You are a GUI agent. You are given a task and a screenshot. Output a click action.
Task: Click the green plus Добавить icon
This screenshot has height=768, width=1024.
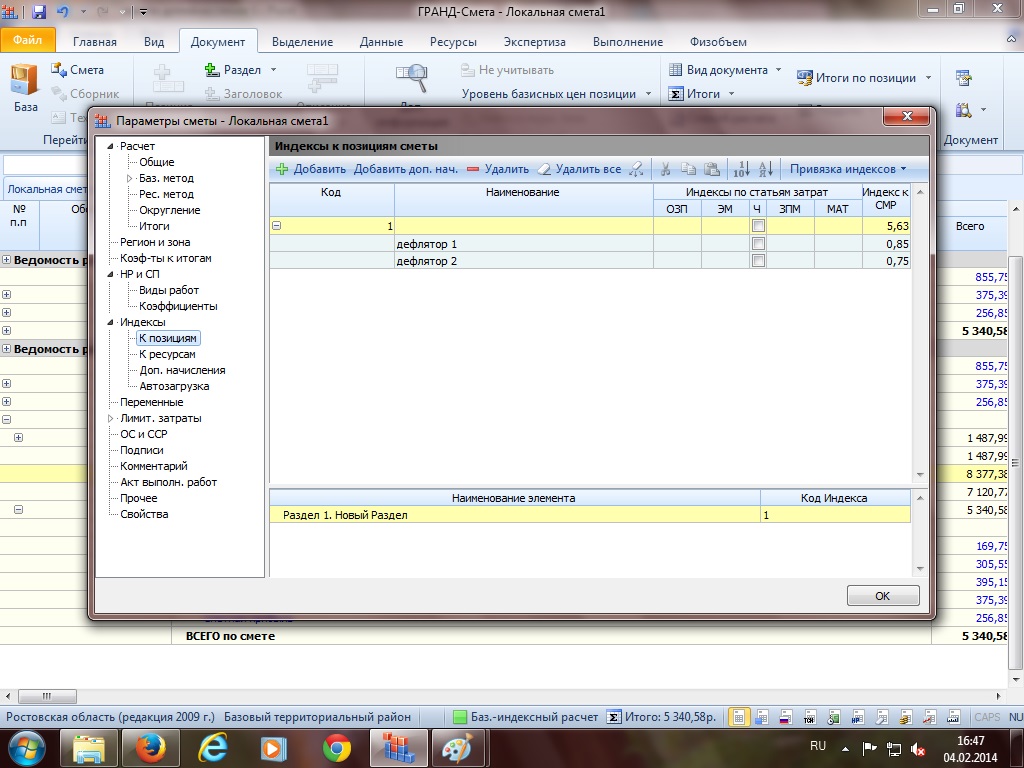point(281,170)
